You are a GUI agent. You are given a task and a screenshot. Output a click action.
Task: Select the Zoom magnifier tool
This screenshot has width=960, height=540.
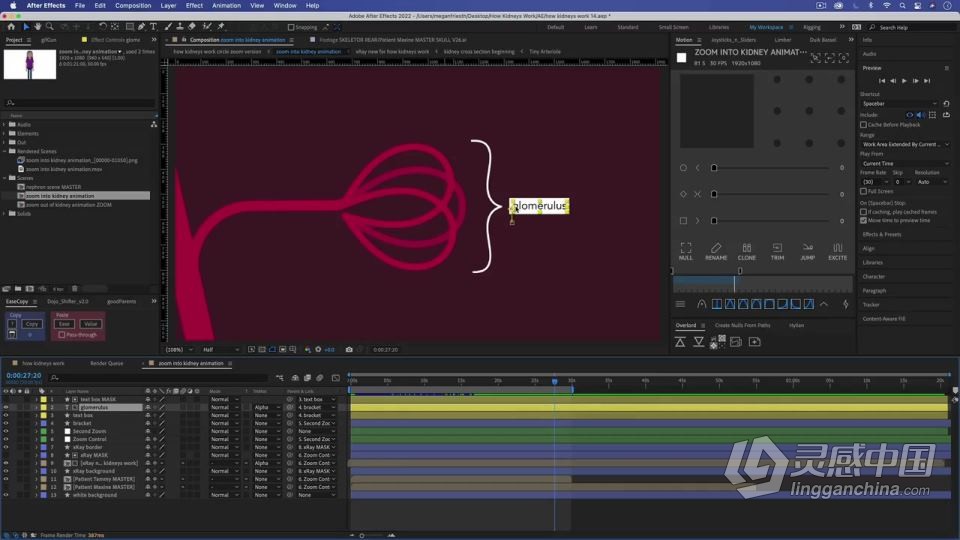coord(50,27)
